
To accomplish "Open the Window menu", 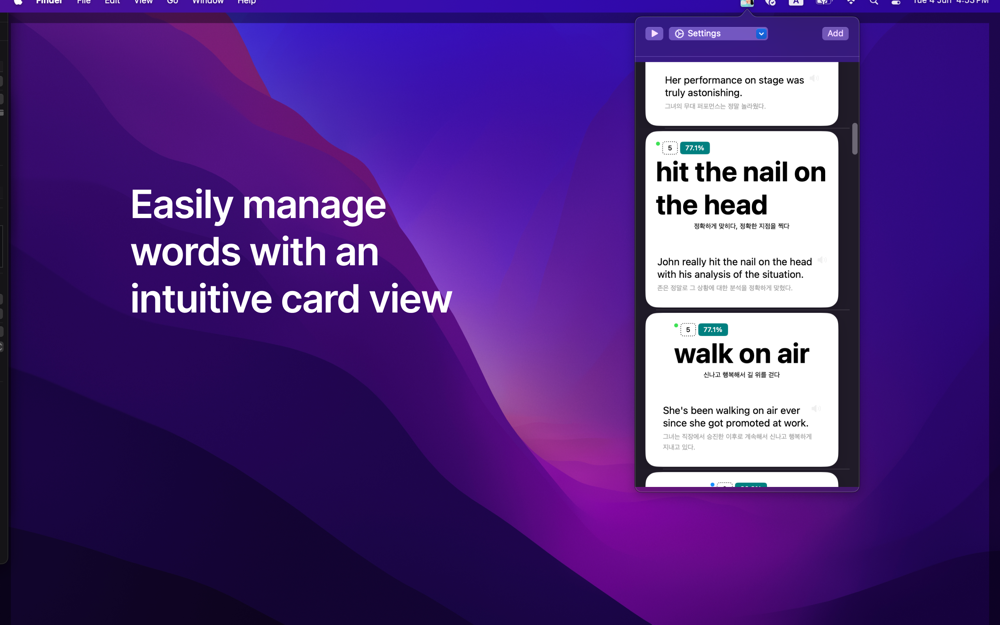I will (x=208, y=3).
